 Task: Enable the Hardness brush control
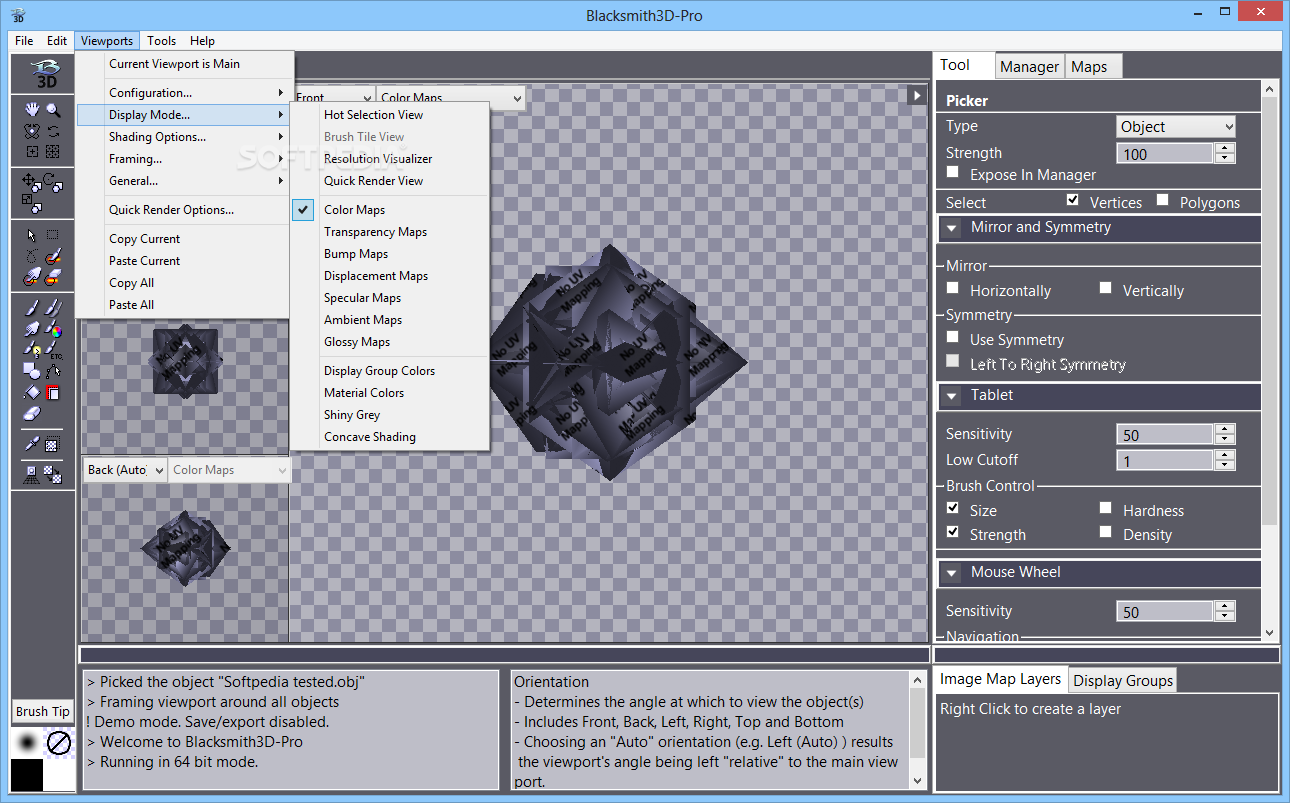coord(1105,508)
